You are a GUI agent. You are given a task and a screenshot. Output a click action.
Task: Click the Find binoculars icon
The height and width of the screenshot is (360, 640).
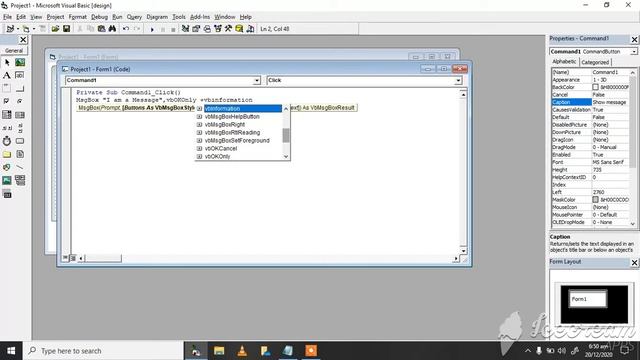click(112, 29)
